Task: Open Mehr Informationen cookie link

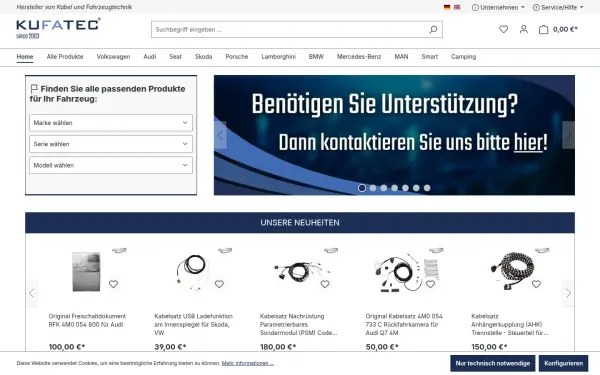Action: 248,363
